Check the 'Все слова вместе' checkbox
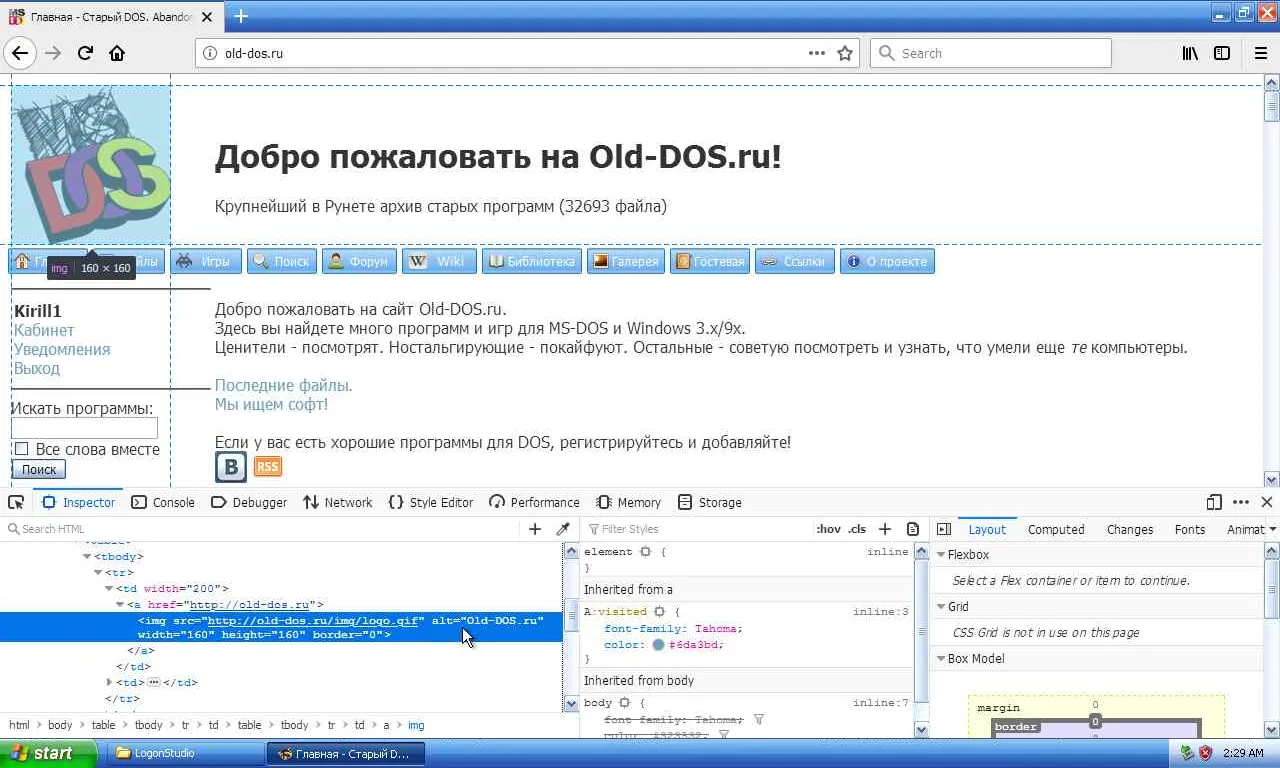This screenshot has height=768, width=1280. click(21, 449)
